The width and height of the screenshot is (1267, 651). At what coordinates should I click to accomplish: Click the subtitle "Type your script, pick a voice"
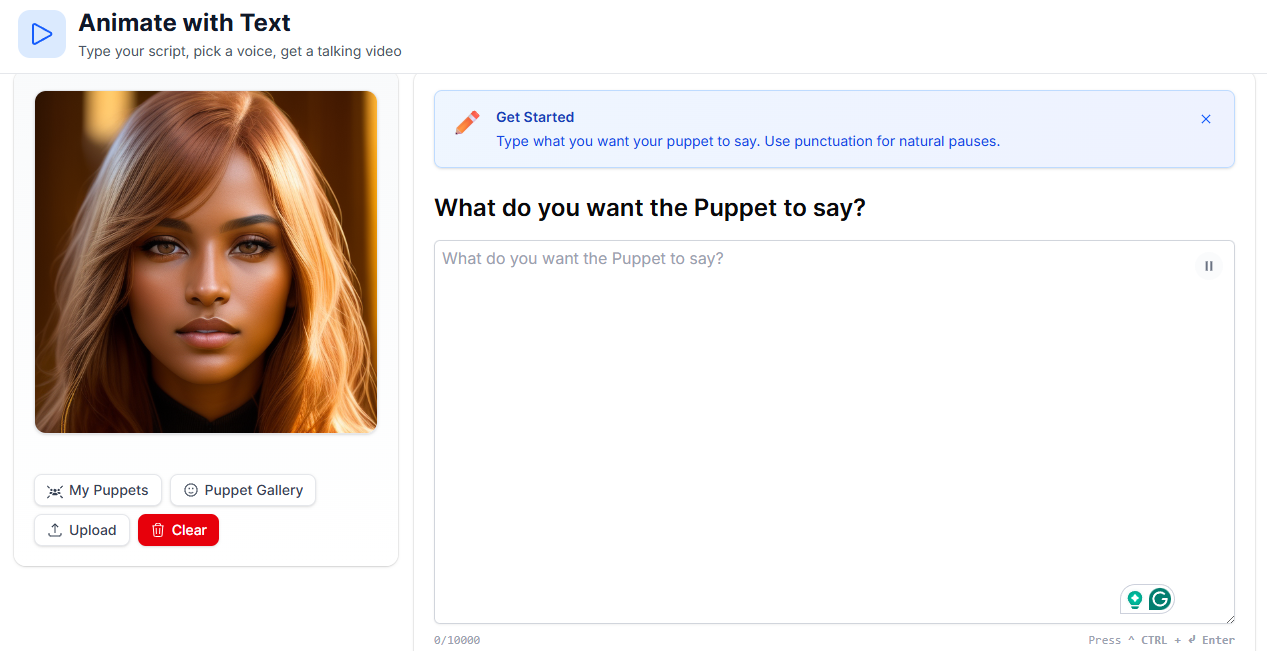240,51
